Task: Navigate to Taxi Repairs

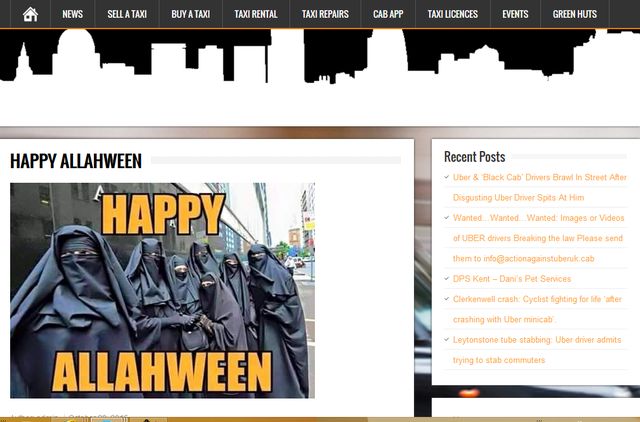Action: pos(325,14)
